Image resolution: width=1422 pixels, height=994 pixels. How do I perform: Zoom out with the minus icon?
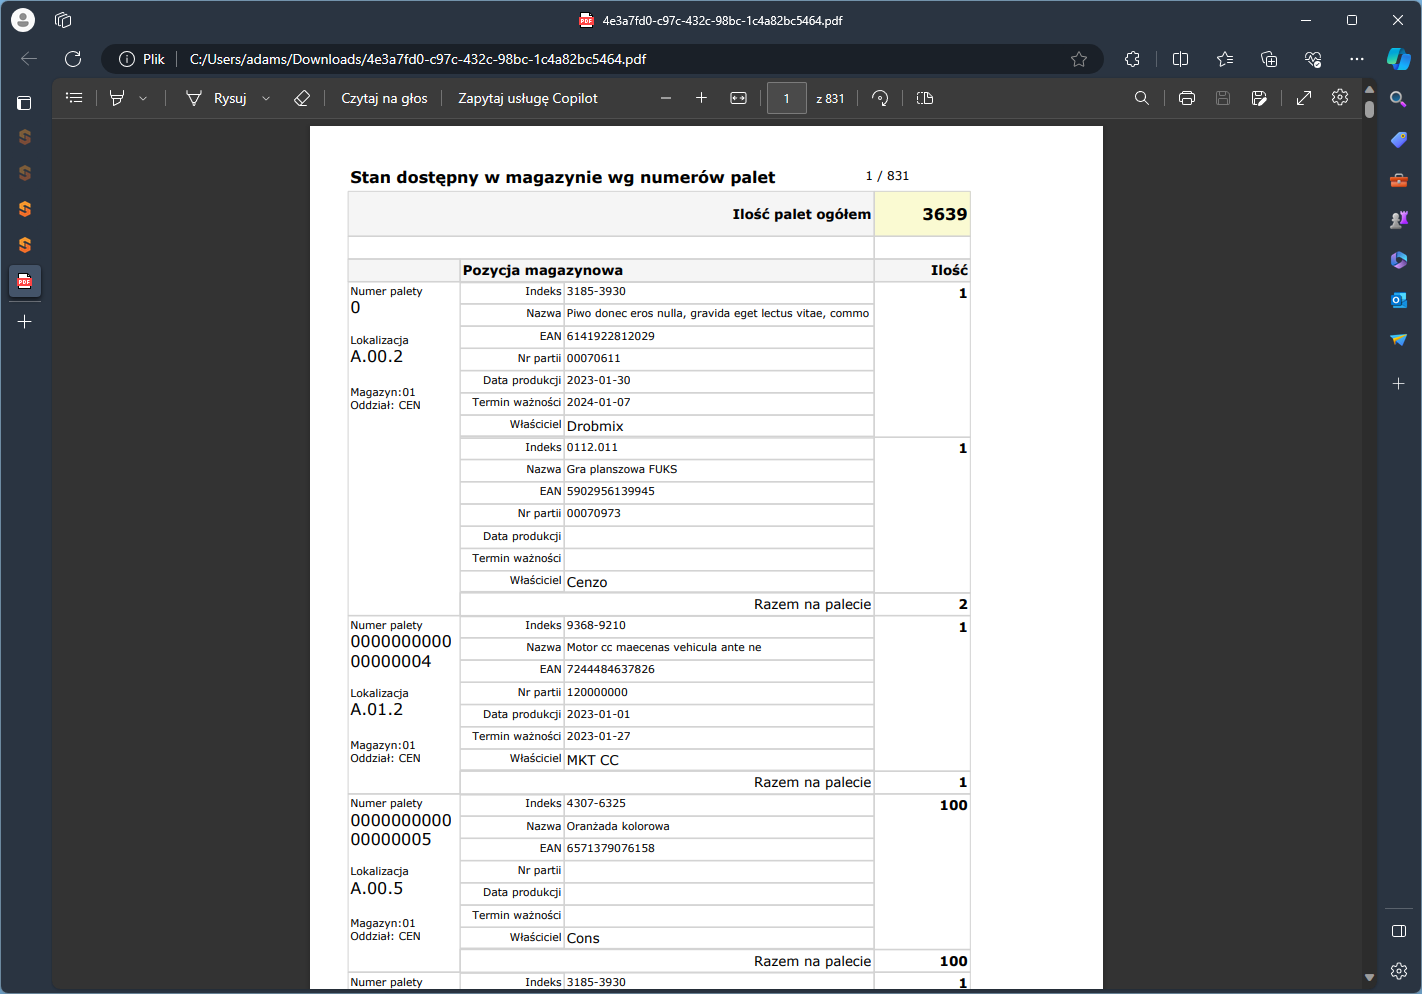pos(666,98)
